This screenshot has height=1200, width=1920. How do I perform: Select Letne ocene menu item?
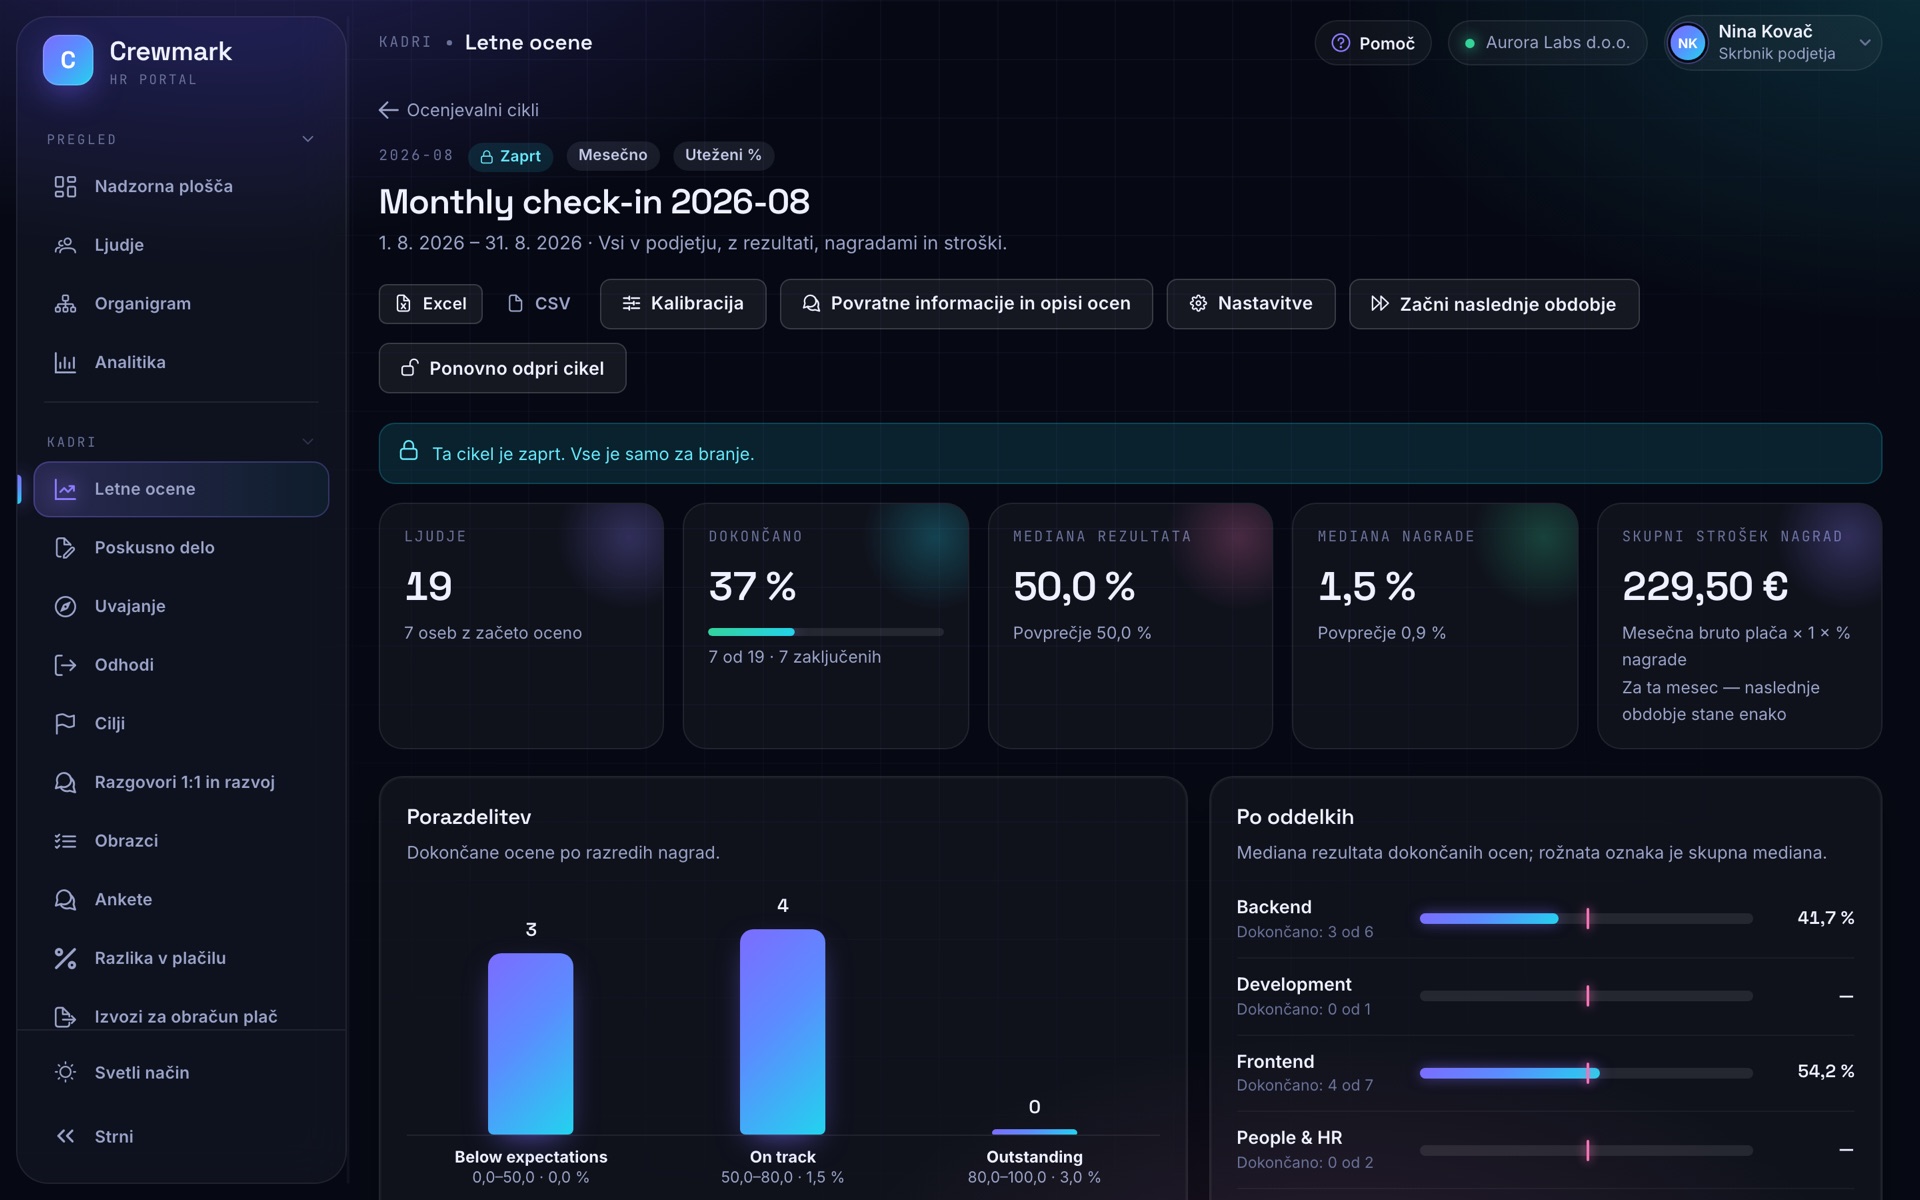click(x=181, y=489)
